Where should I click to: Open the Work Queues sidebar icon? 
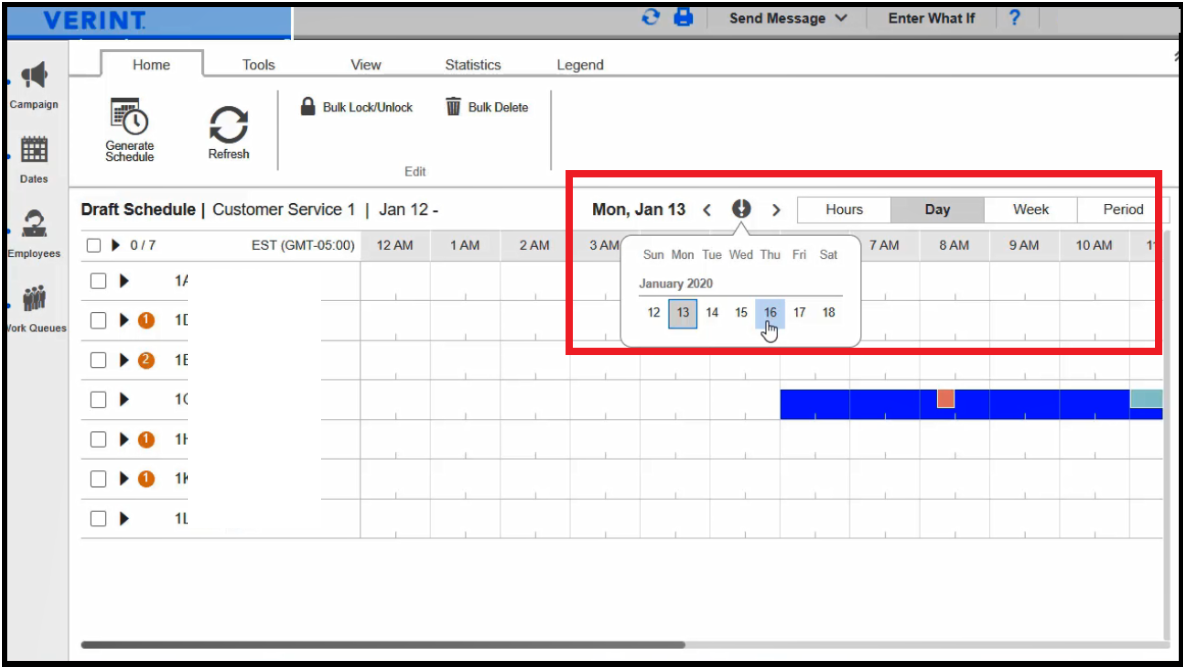point(34,299)
